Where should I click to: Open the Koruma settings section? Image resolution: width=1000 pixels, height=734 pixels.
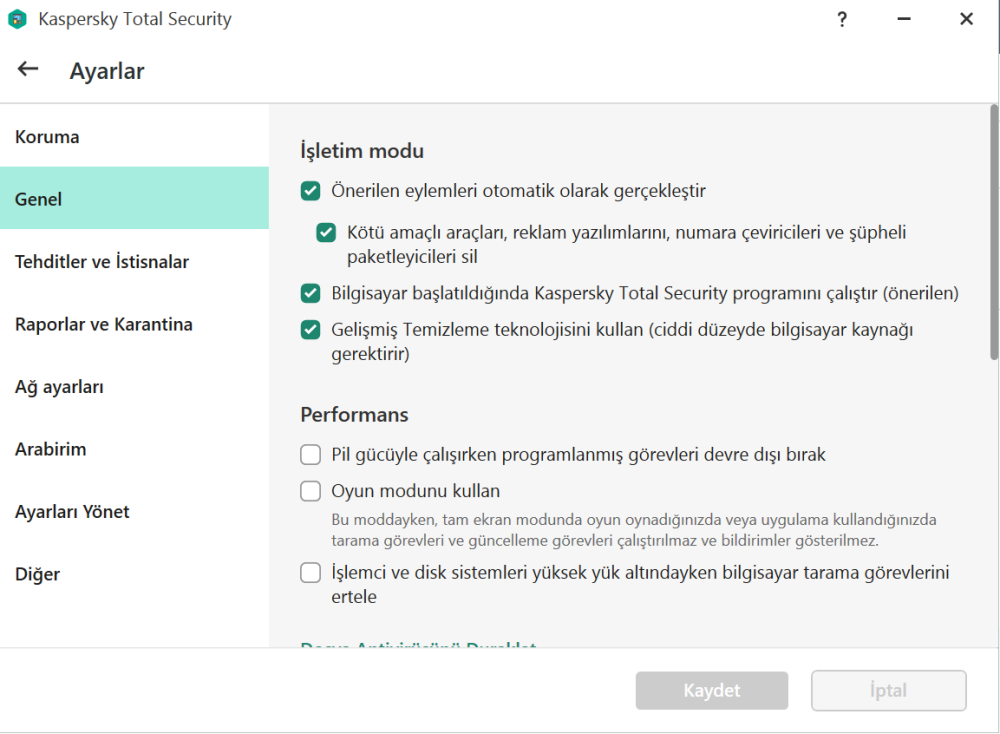tap(134, 137)
